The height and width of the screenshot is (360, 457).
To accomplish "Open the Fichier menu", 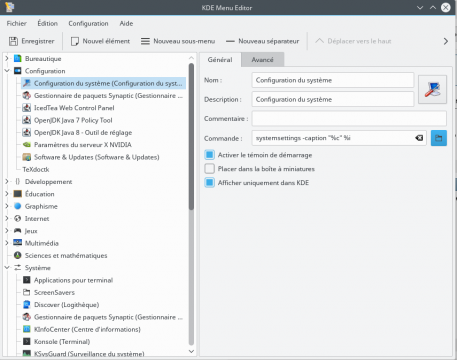I will (16, 23).
